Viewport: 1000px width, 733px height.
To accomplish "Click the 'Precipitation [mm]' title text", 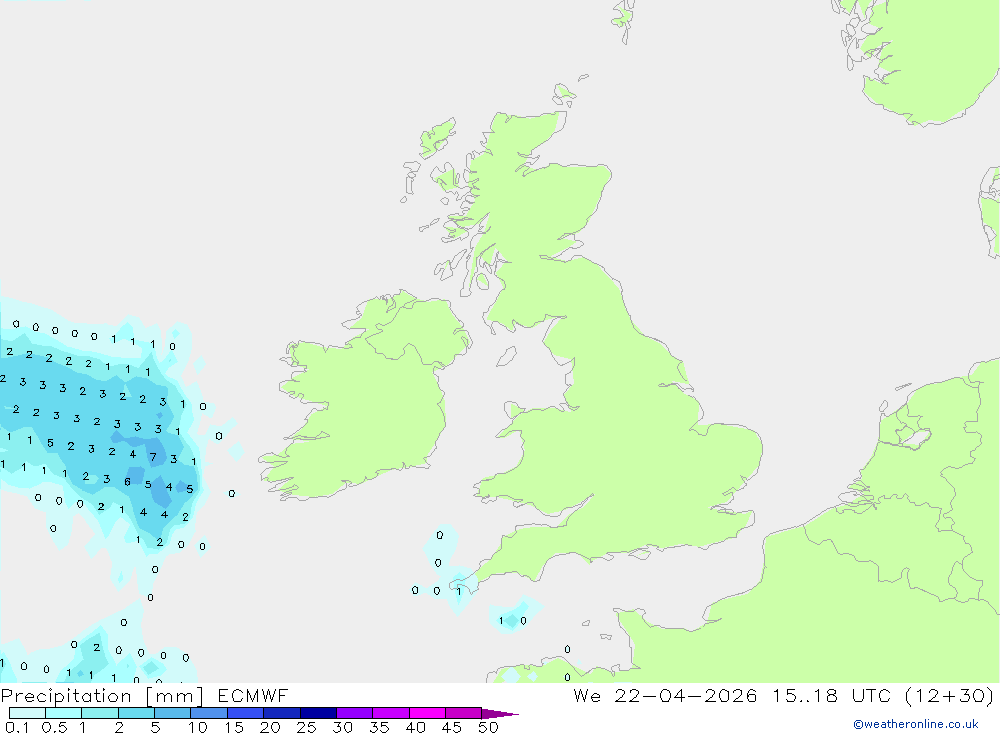I will coord(102,696).
